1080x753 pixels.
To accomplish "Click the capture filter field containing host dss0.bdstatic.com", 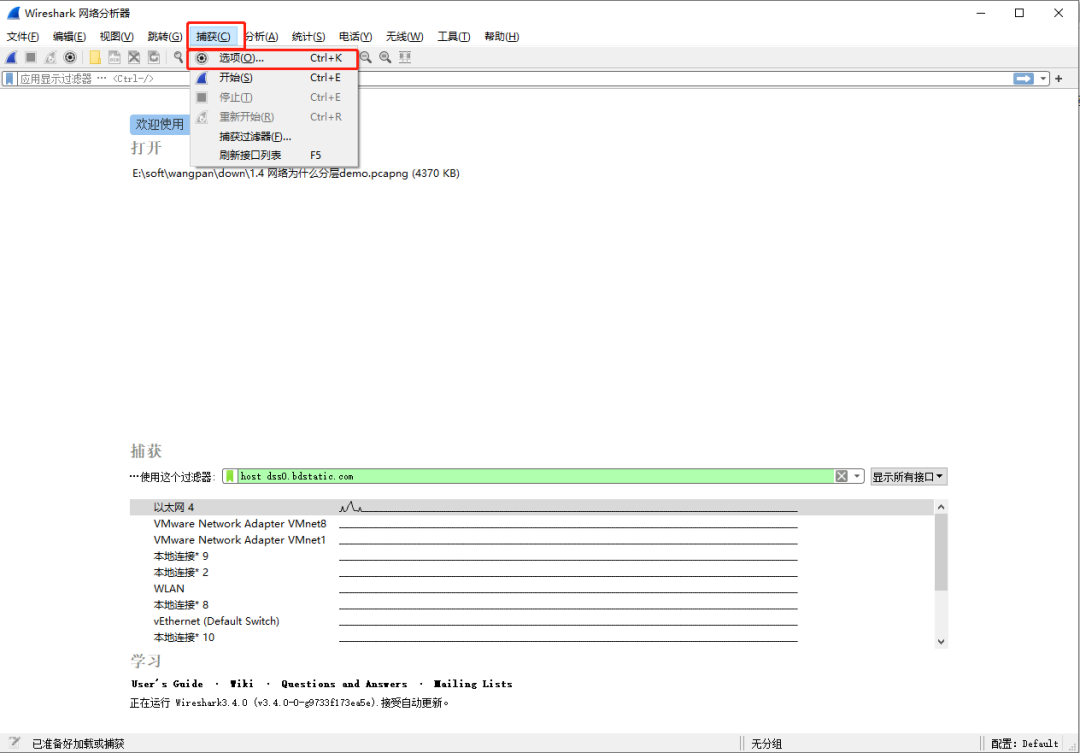I will [536, 476].
